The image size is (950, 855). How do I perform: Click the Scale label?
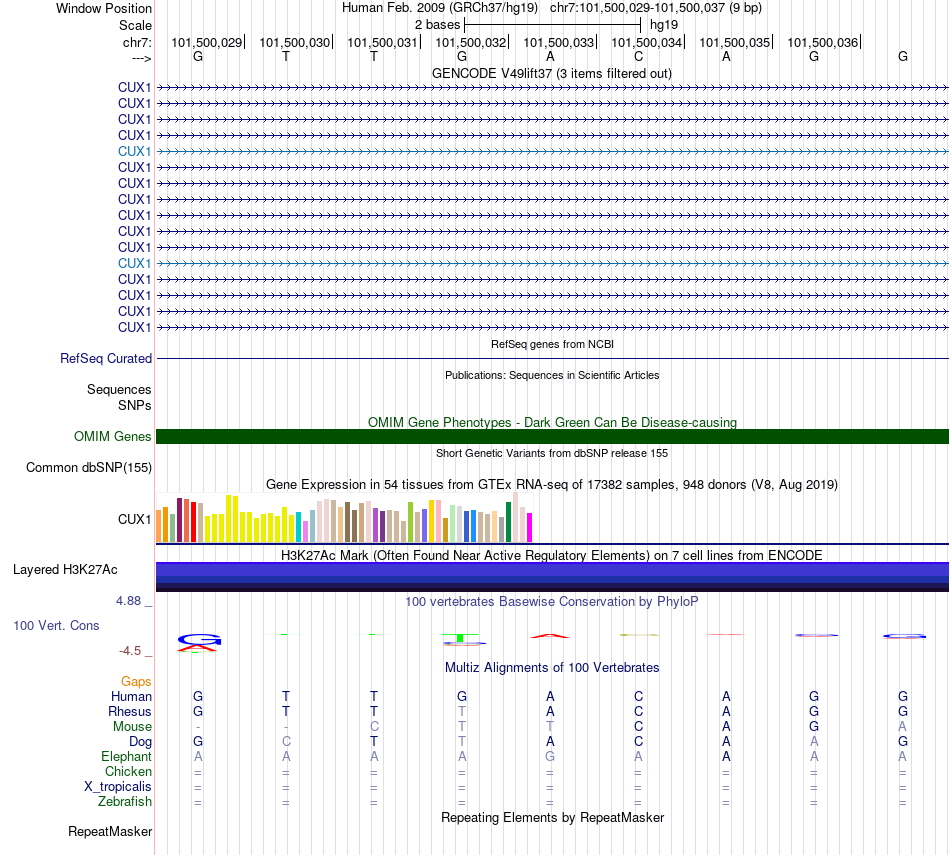click(135, 25)
